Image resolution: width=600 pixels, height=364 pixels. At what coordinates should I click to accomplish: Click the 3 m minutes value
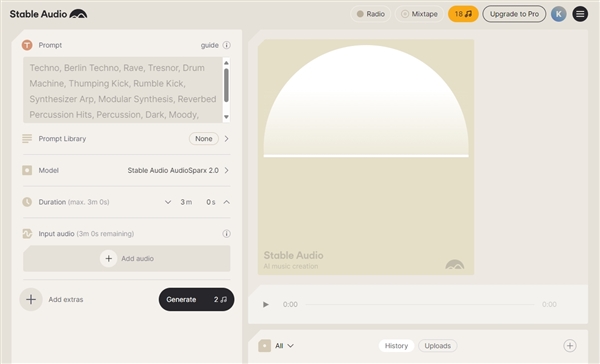(x=186, y=202)
